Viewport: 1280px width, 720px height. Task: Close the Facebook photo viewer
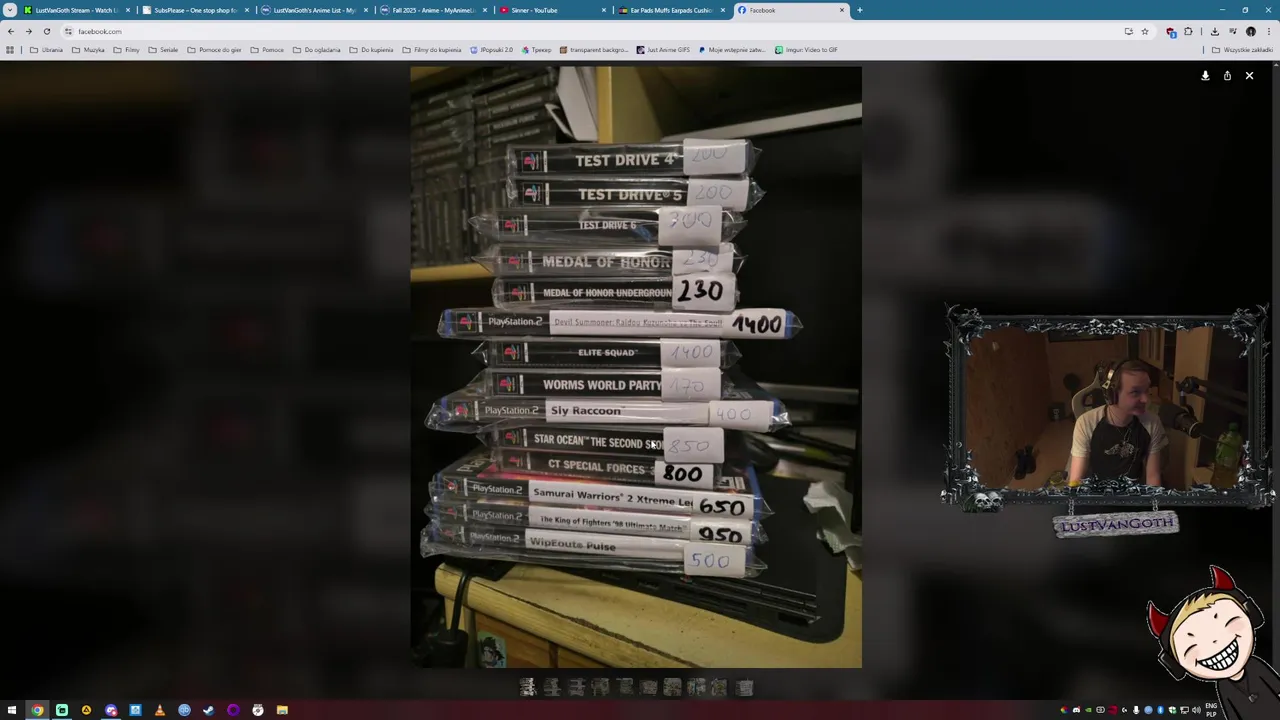[1249, 75]
